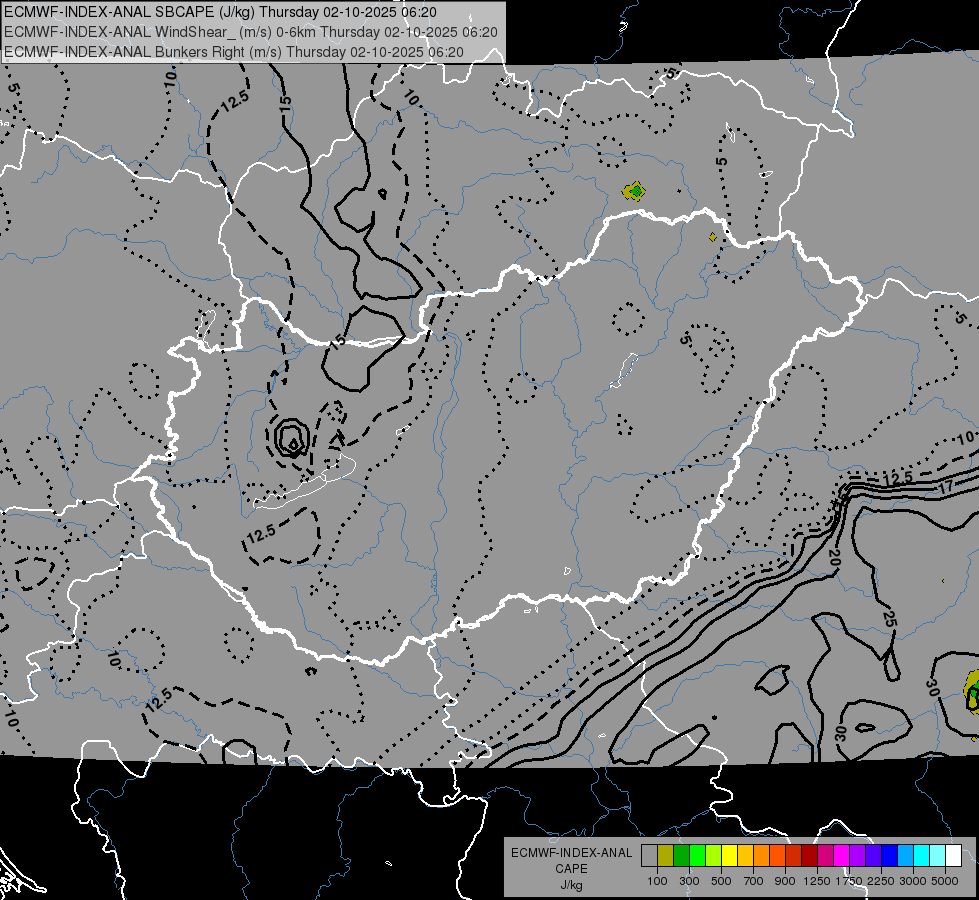Click the green CAPE patch in the north
Image resolution: width=979 pixels, height=900 pixels.
pyautogui.click(x=634, y=190)
